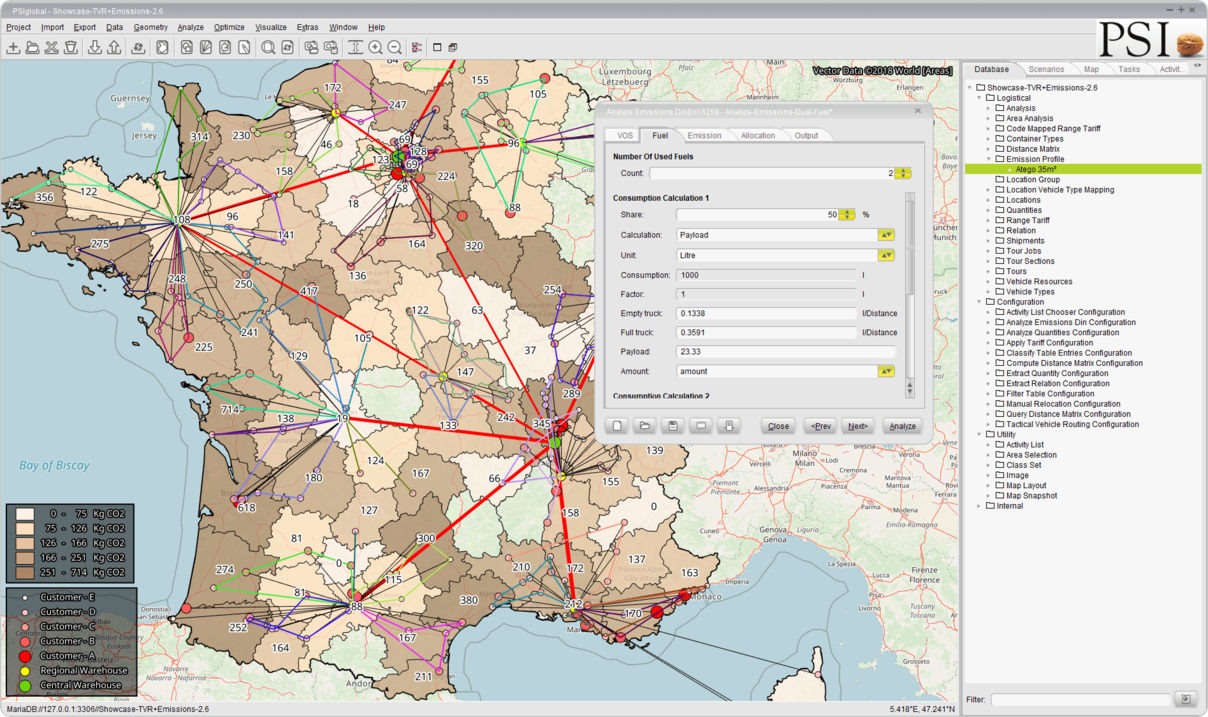Click the Empty truck value field
This screenshot has width=1208, height=717.
click(x=767, y=313)
